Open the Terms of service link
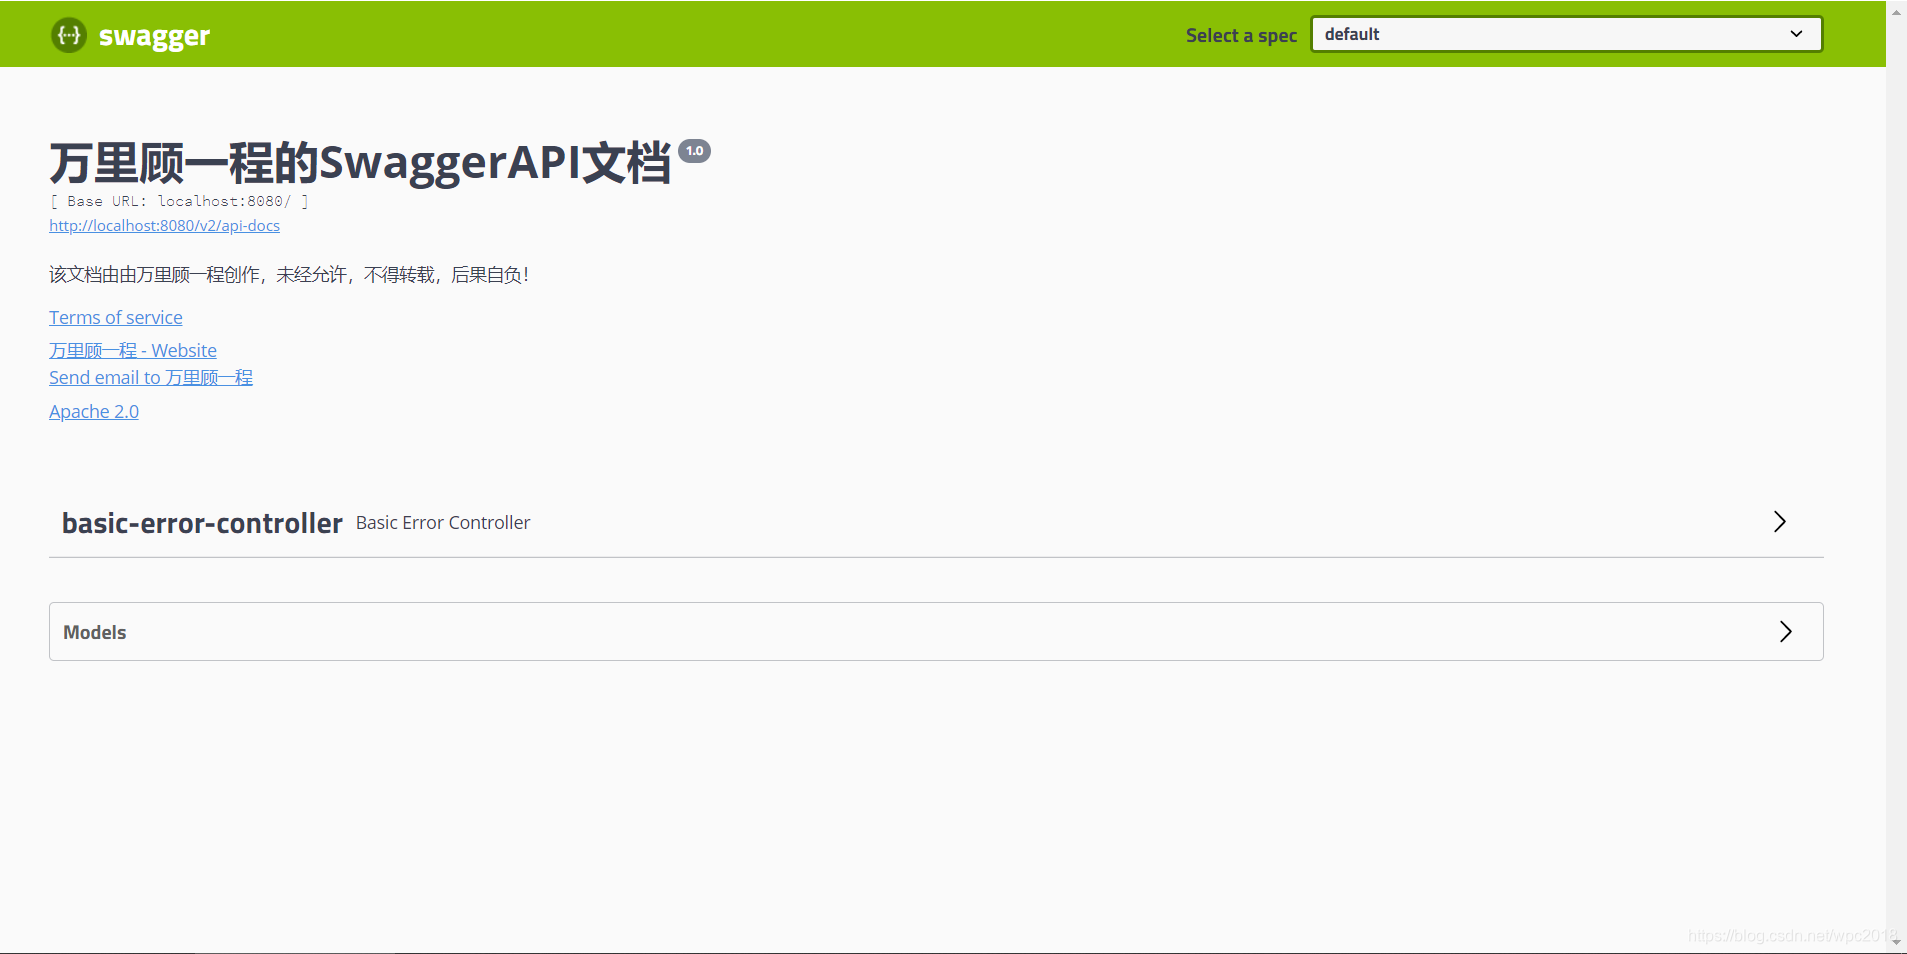1907x954 pixels. coord(115,317)
